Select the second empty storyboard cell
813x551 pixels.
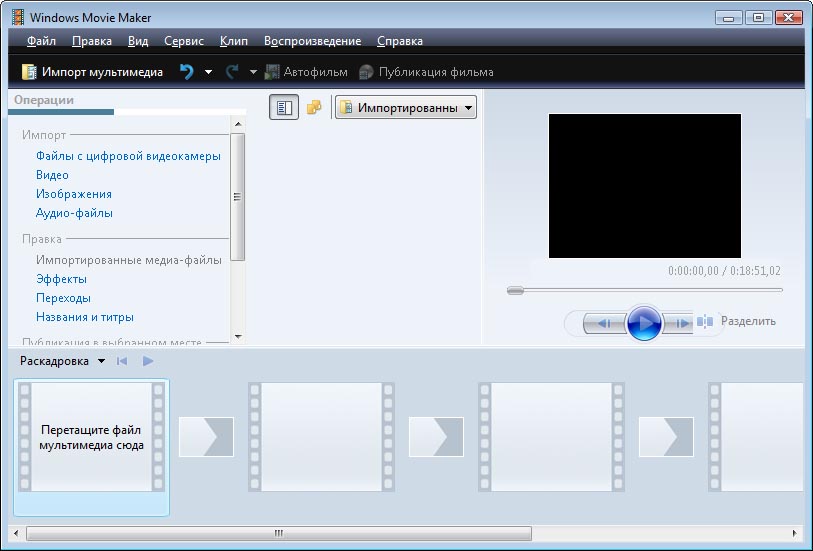[x=321, y=437]
